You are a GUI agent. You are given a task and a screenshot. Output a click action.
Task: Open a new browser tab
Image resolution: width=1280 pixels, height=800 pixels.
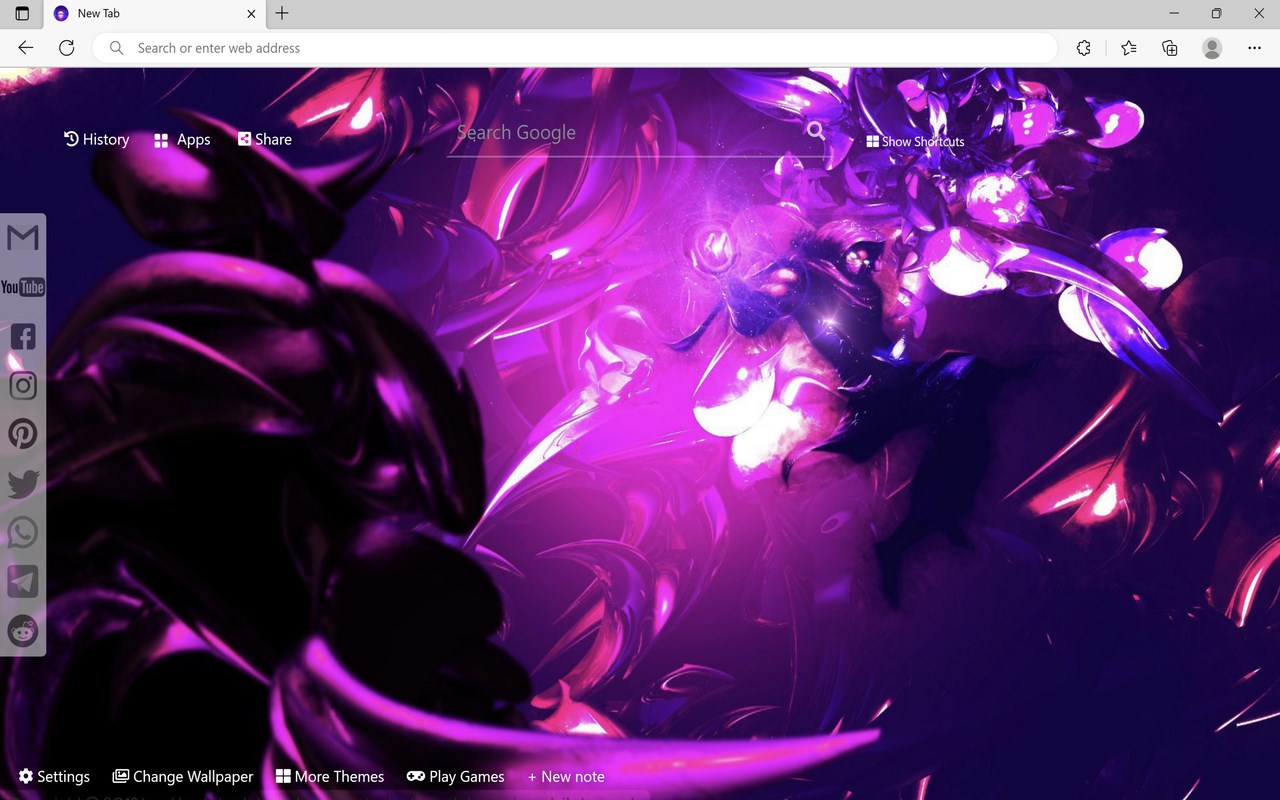(282, 13)
